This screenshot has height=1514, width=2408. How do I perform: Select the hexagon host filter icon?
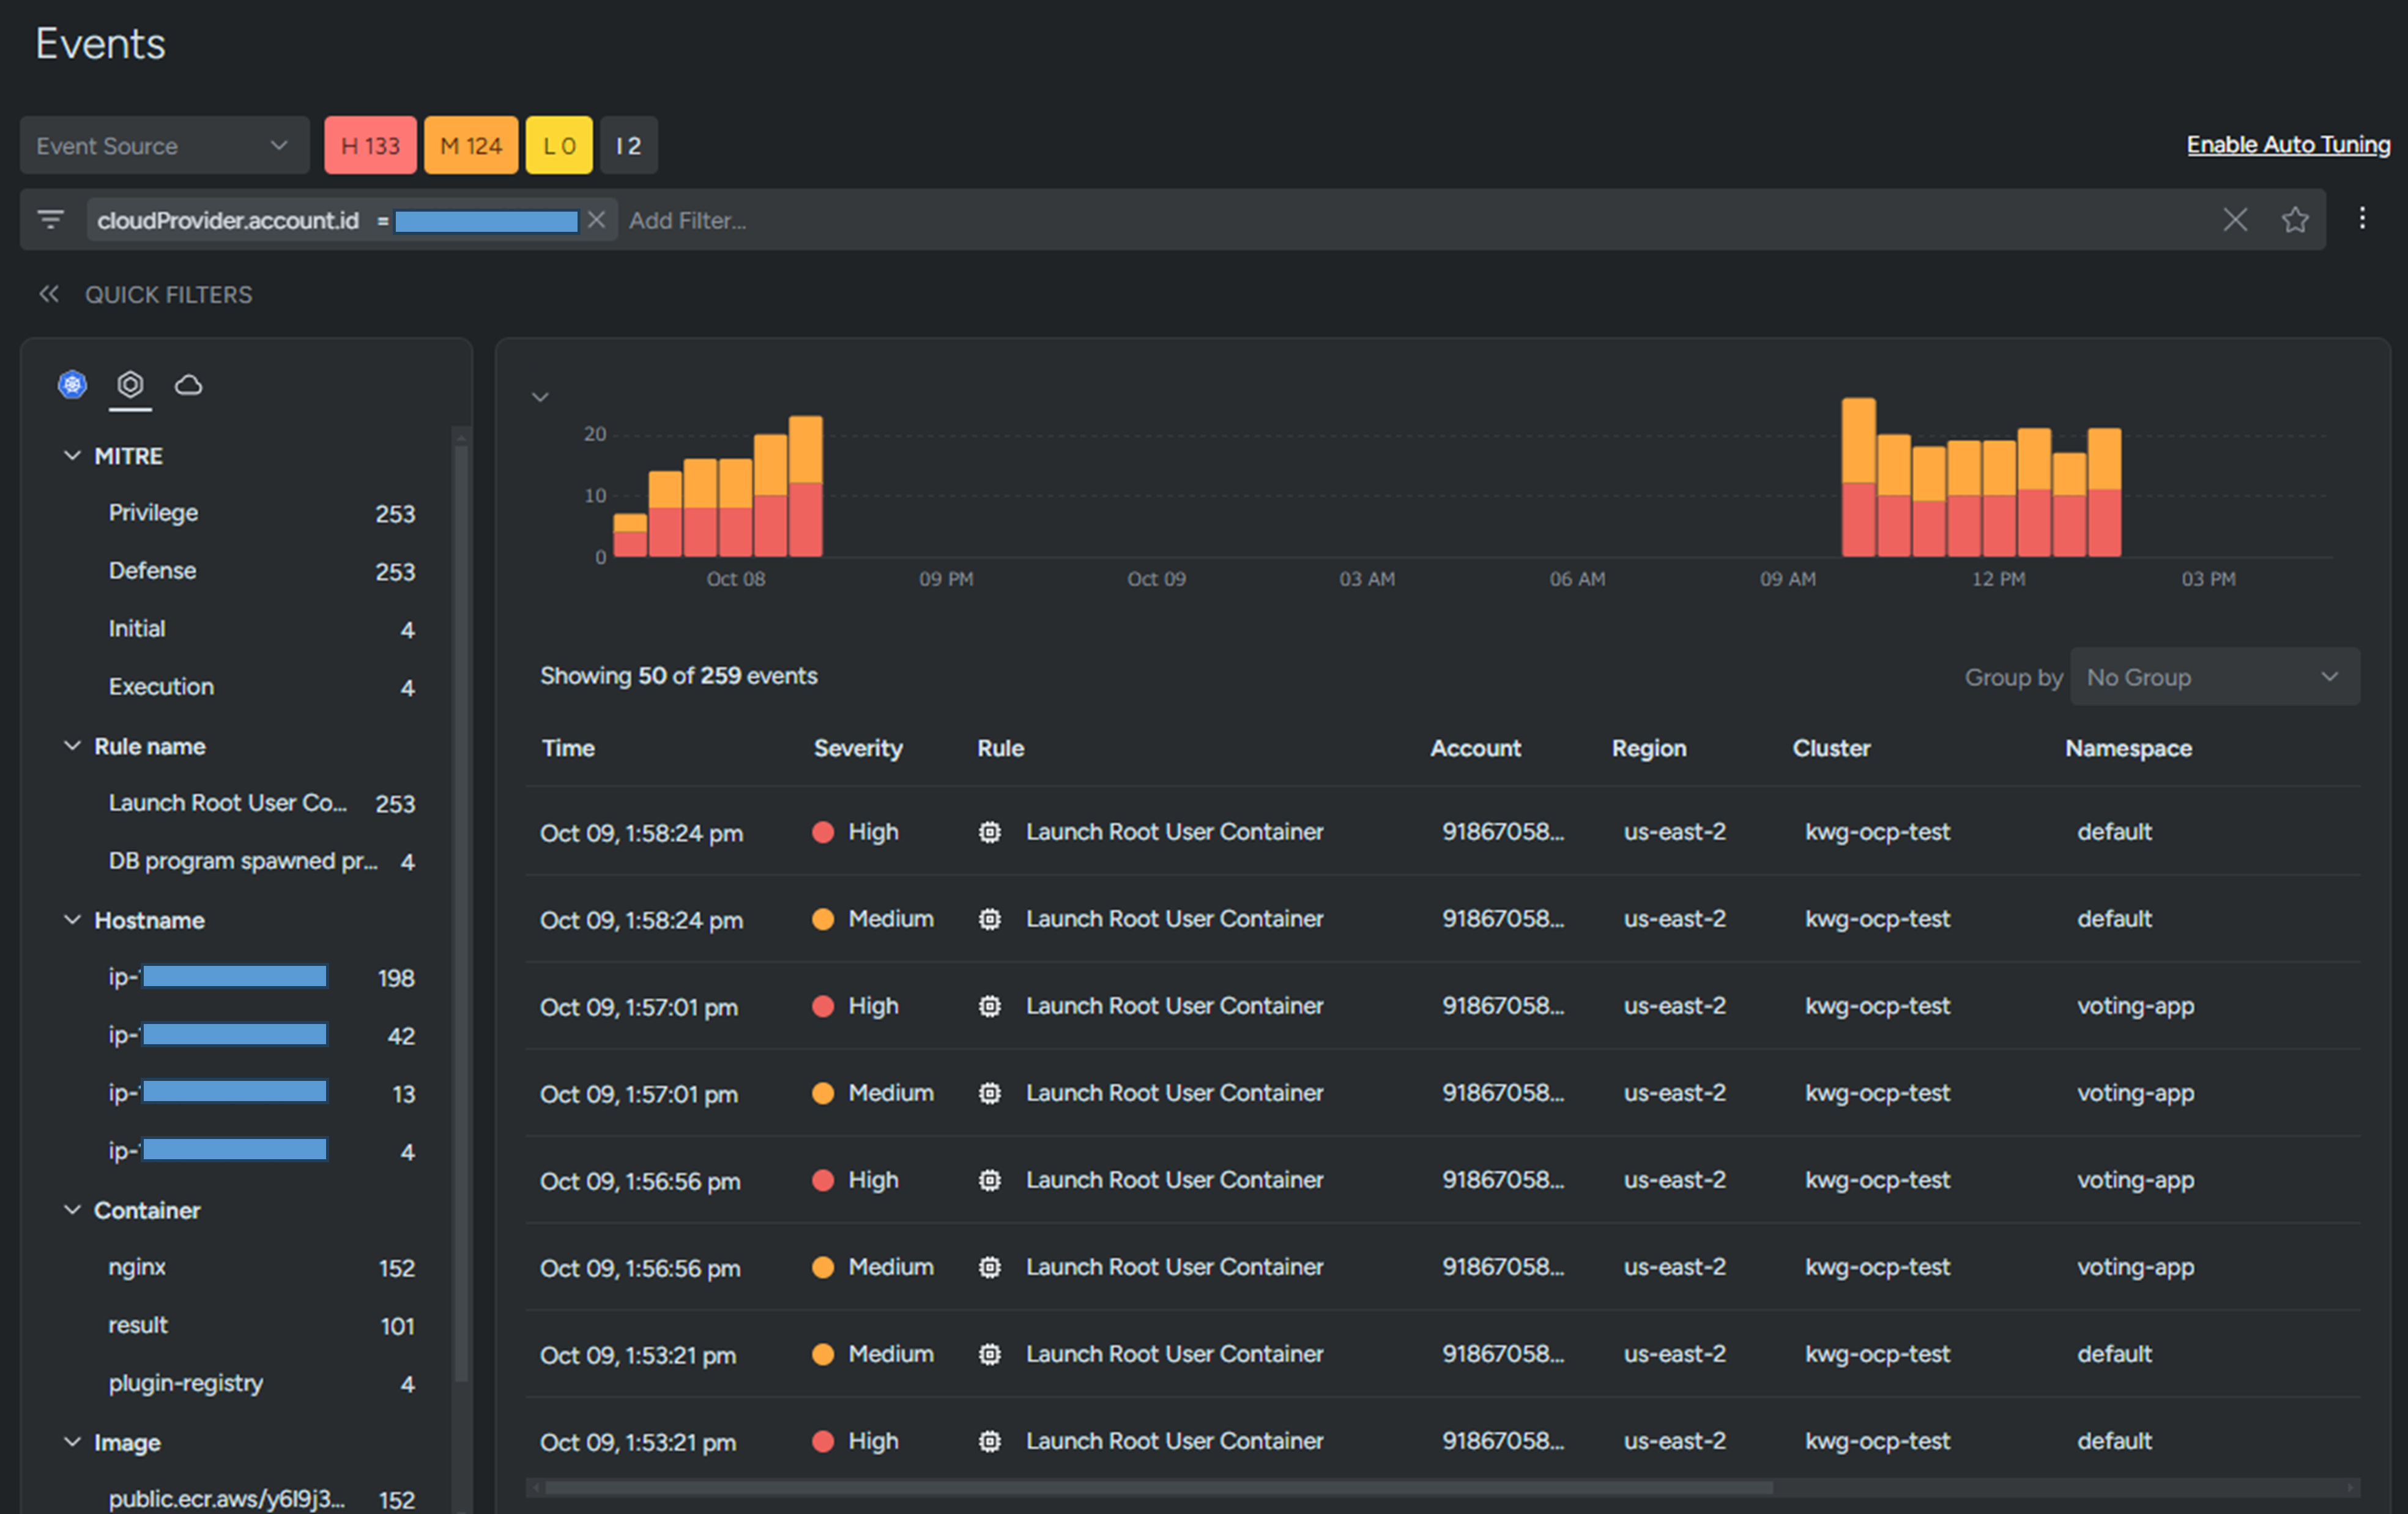tap(130, 384)
